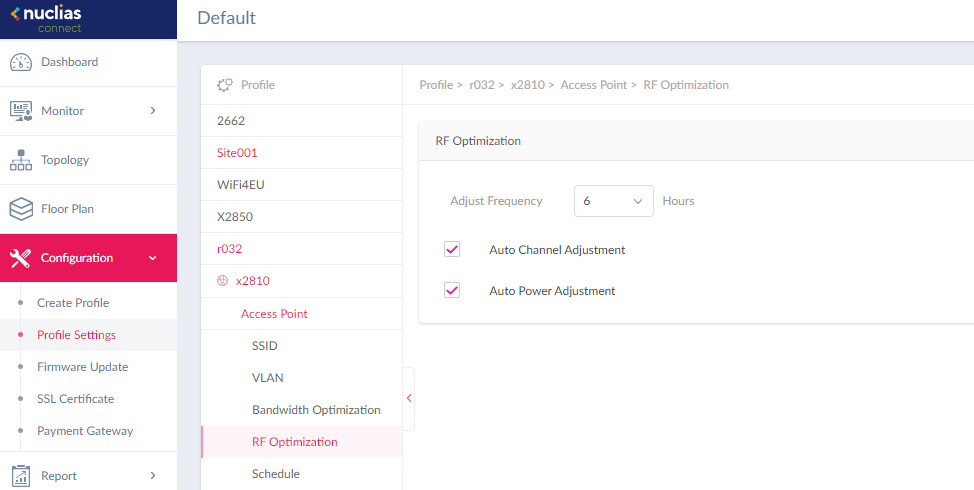Go to SSL Certificate settings
This screenshot has height=490, width=974.
pos(75,399)
